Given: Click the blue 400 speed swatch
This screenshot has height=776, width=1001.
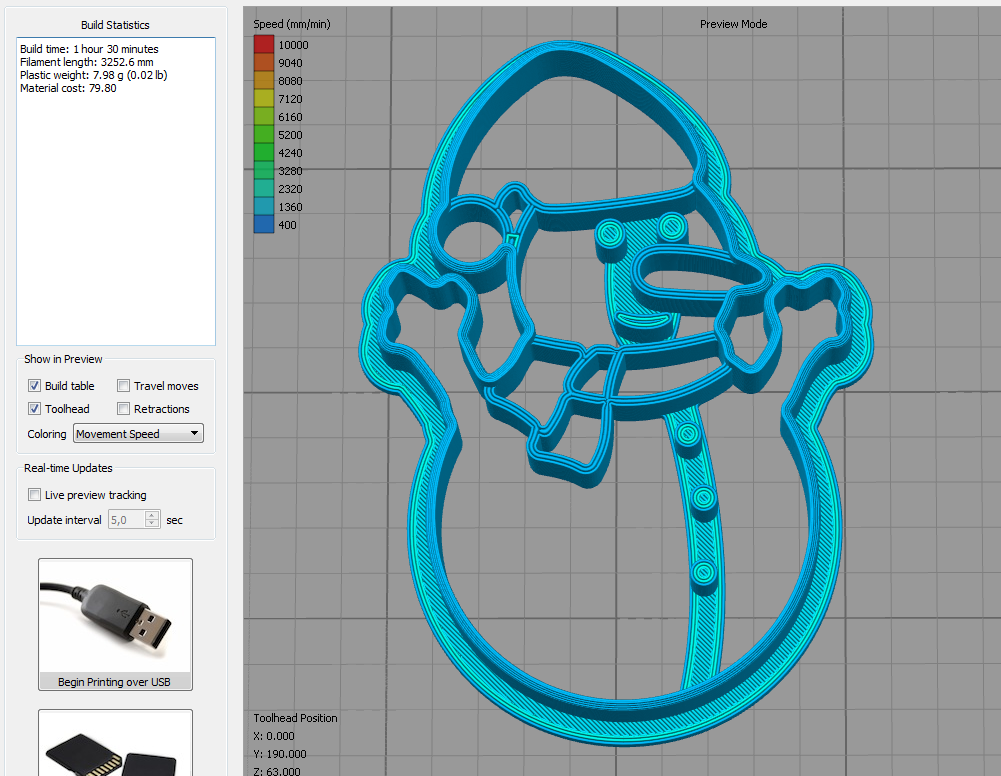Looking at the screenshot, I should (x=264, y=224).
